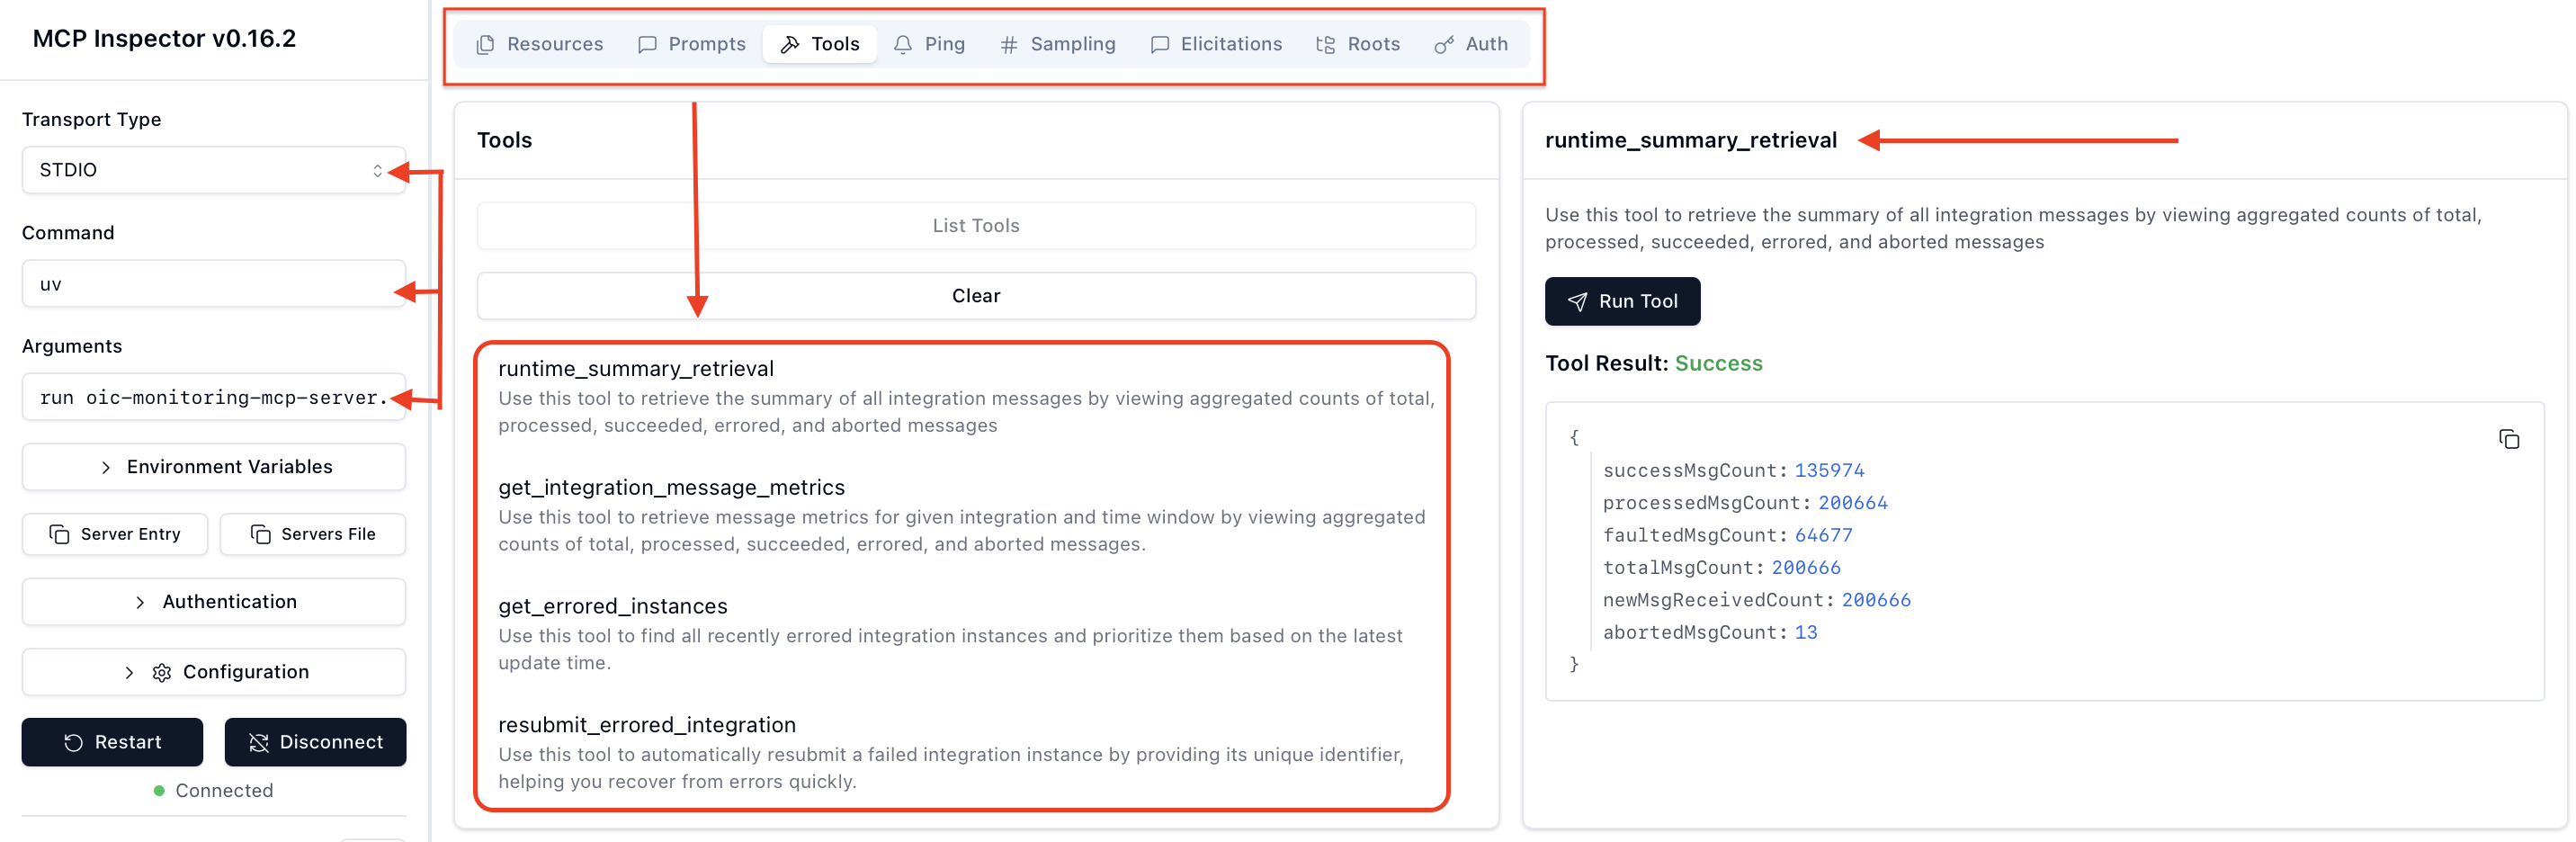Viewport: 2576px width, 842px height.
Task: Expand the Authentication section
Action: point(213,601)
